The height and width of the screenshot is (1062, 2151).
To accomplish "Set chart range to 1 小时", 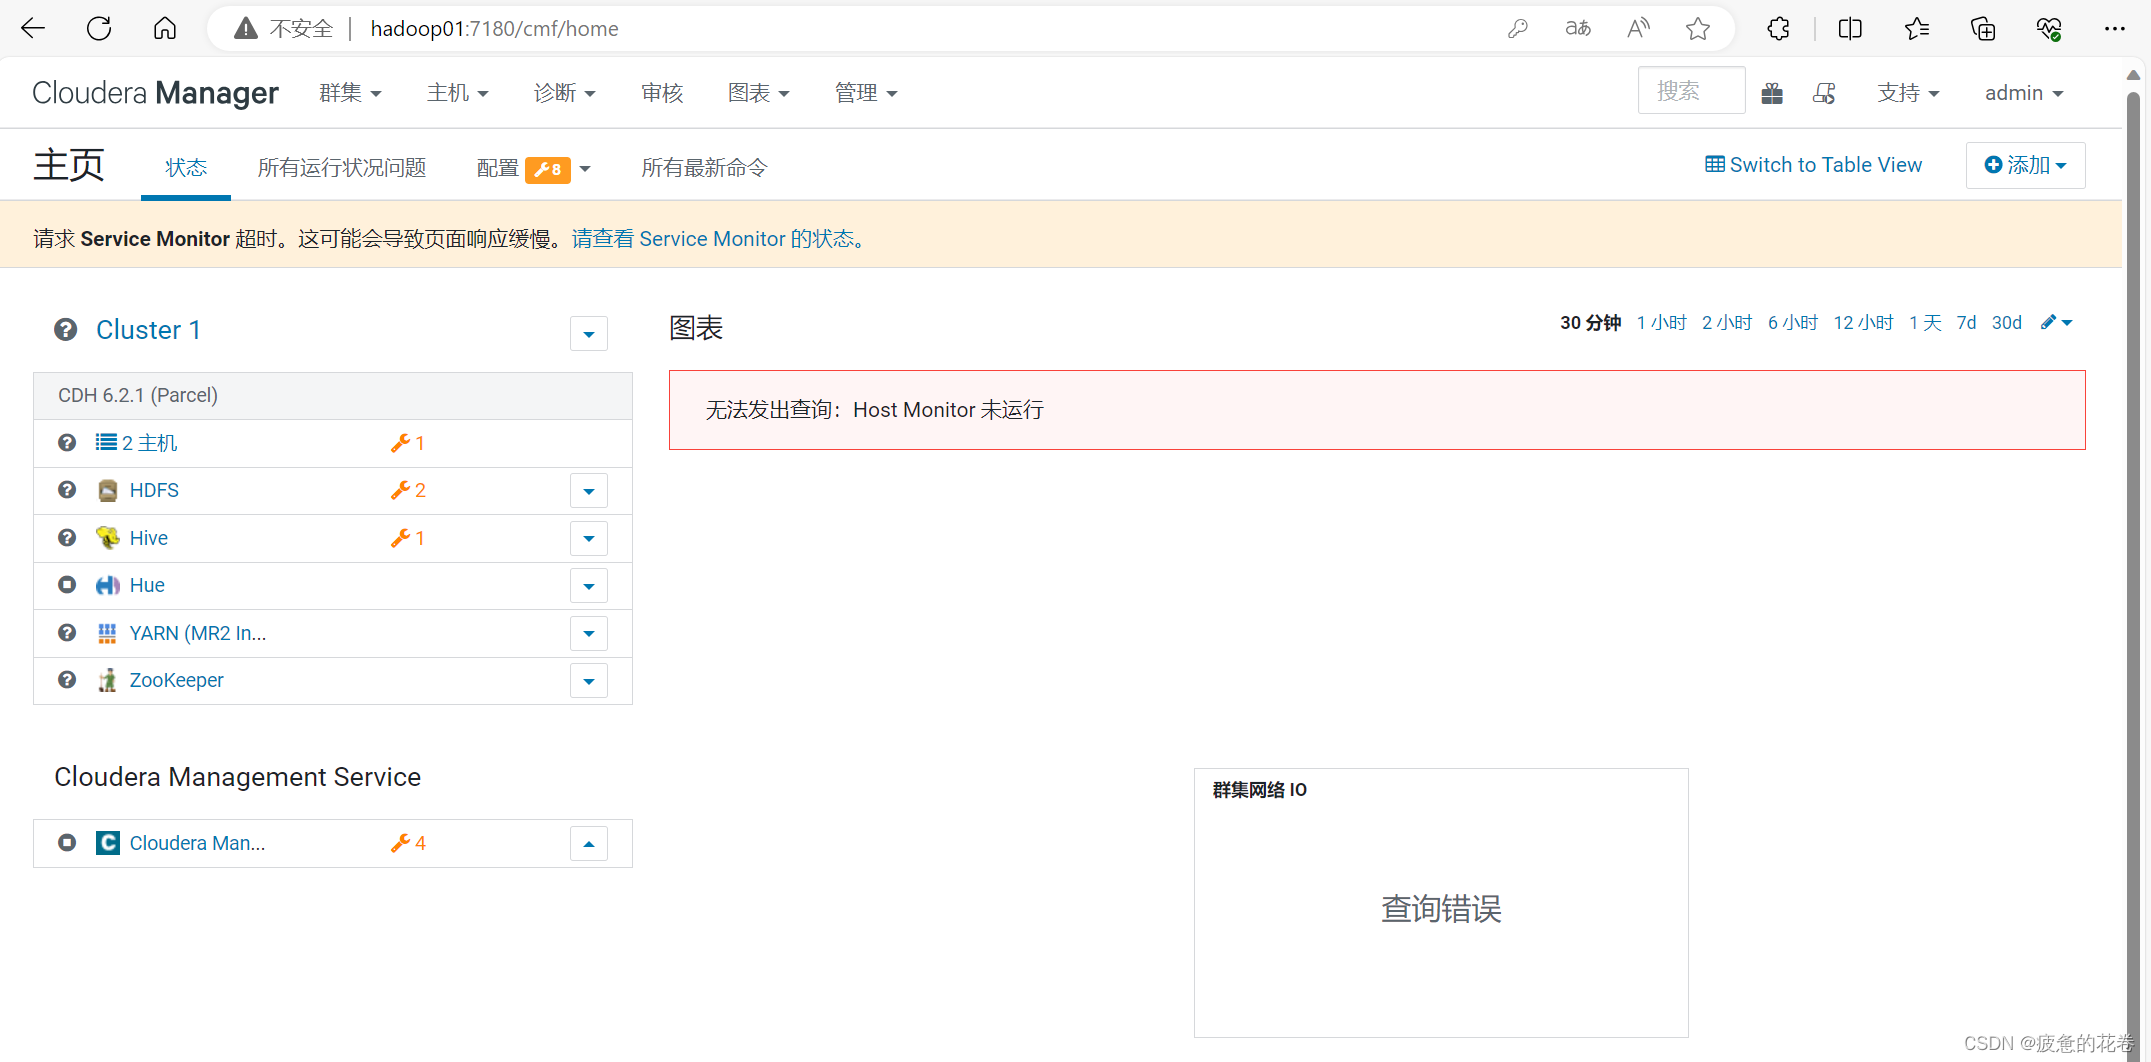I will coord(1661,322).
